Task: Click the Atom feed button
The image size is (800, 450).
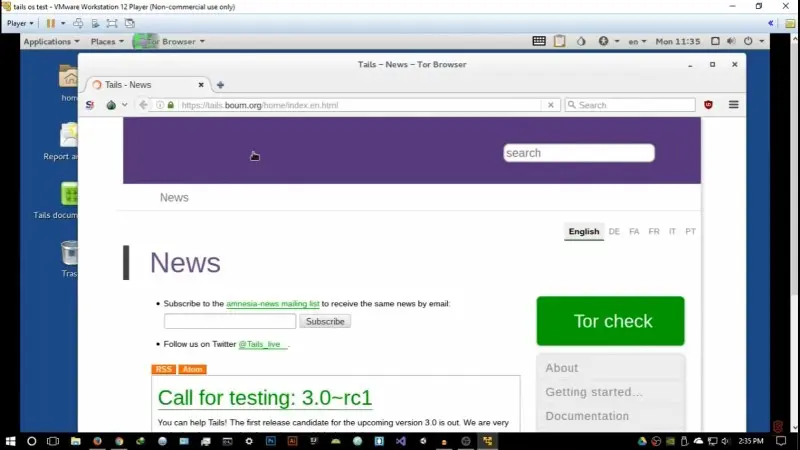Action: click(192, 369)
